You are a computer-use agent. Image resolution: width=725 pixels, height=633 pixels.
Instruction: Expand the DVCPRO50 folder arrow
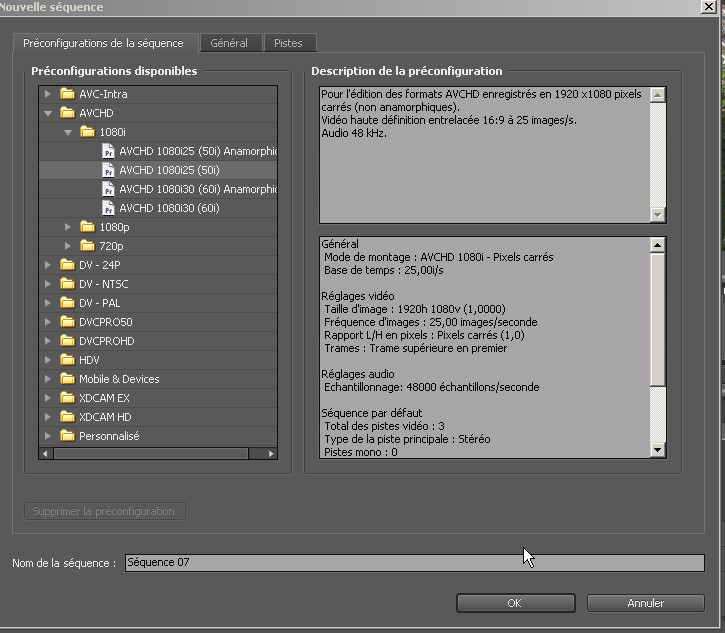click(x=48, y=321)
